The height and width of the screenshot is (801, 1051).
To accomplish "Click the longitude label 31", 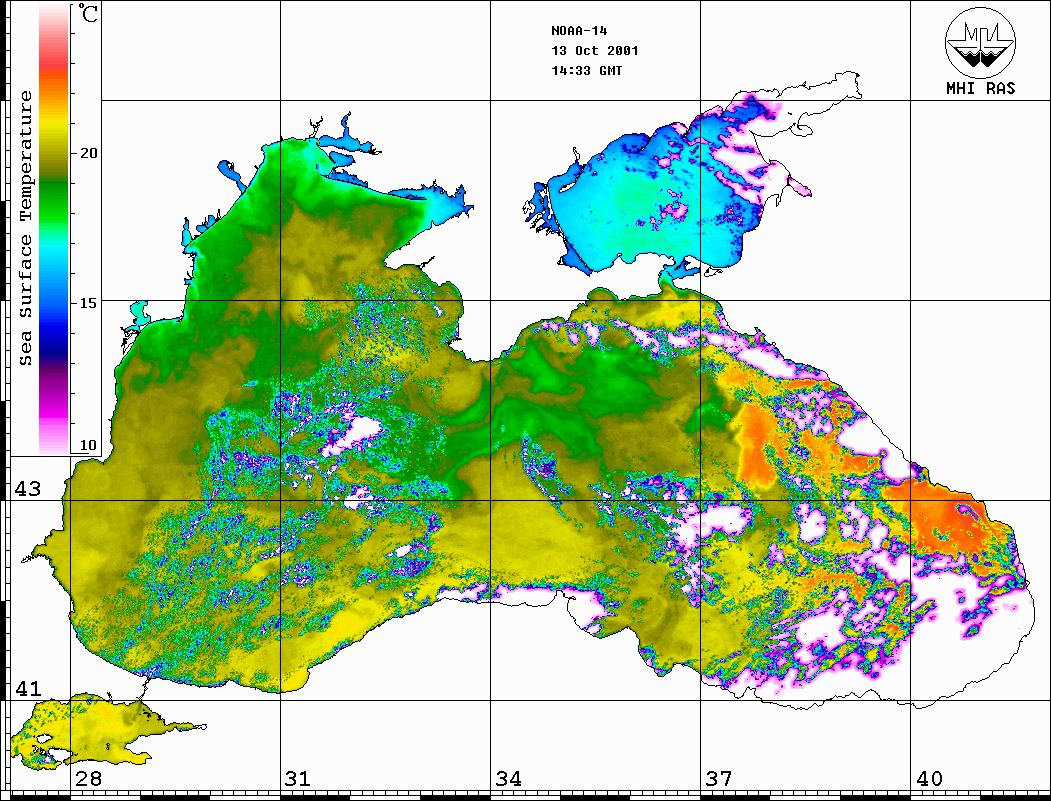I will point(298,778).
